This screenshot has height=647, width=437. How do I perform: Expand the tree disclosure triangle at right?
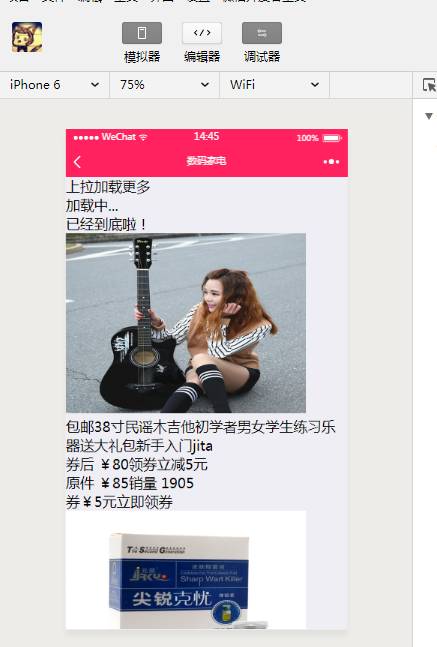click(429, 116)
